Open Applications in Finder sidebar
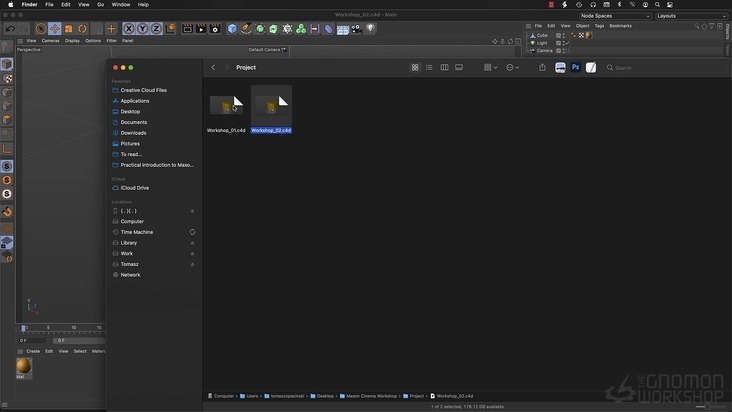Viewport: 732px width, 412px height. (135, 101)
